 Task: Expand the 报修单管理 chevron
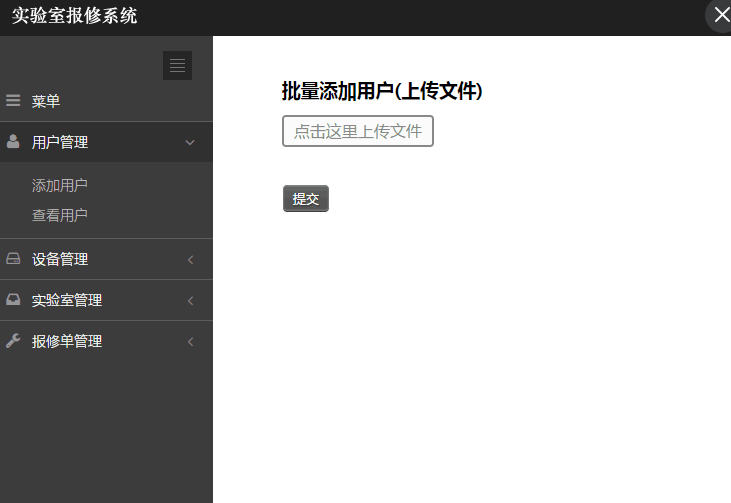tap(190, 342)
